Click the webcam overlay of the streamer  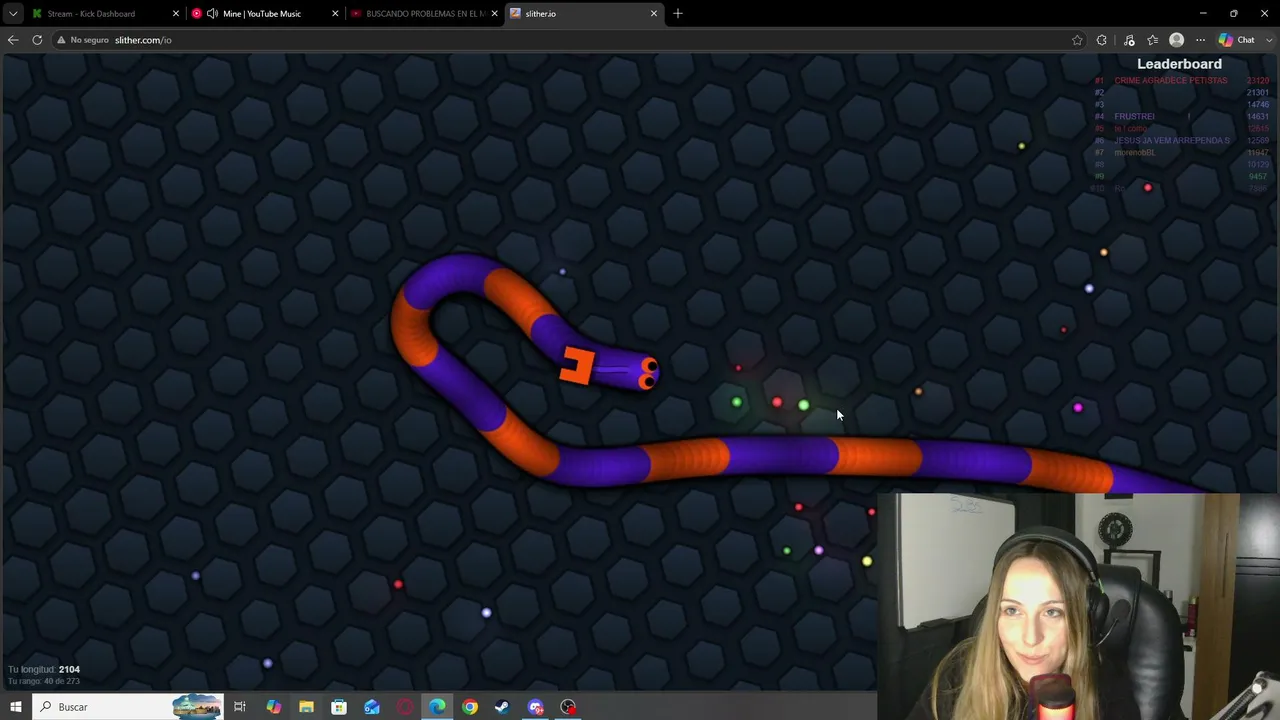[1078, 606]
